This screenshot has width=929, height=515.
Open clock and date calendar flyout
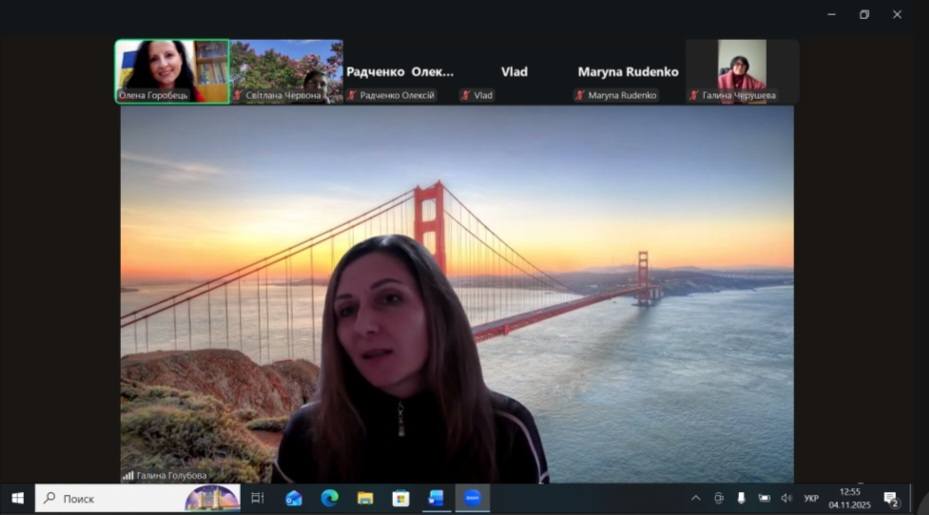coord(850,498)
